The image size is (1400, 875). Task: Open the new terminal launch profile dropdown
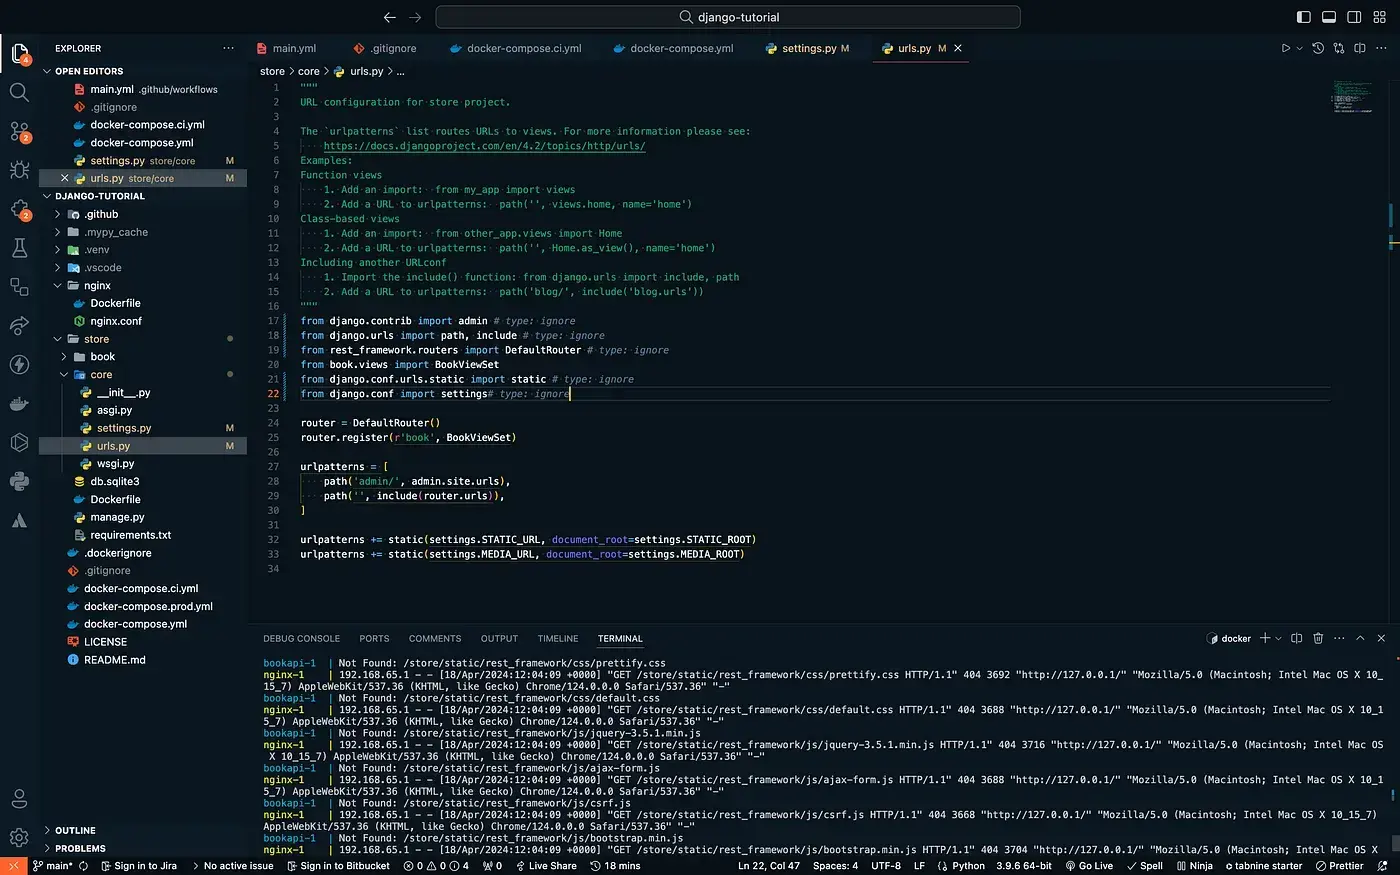pos(1279,638)
